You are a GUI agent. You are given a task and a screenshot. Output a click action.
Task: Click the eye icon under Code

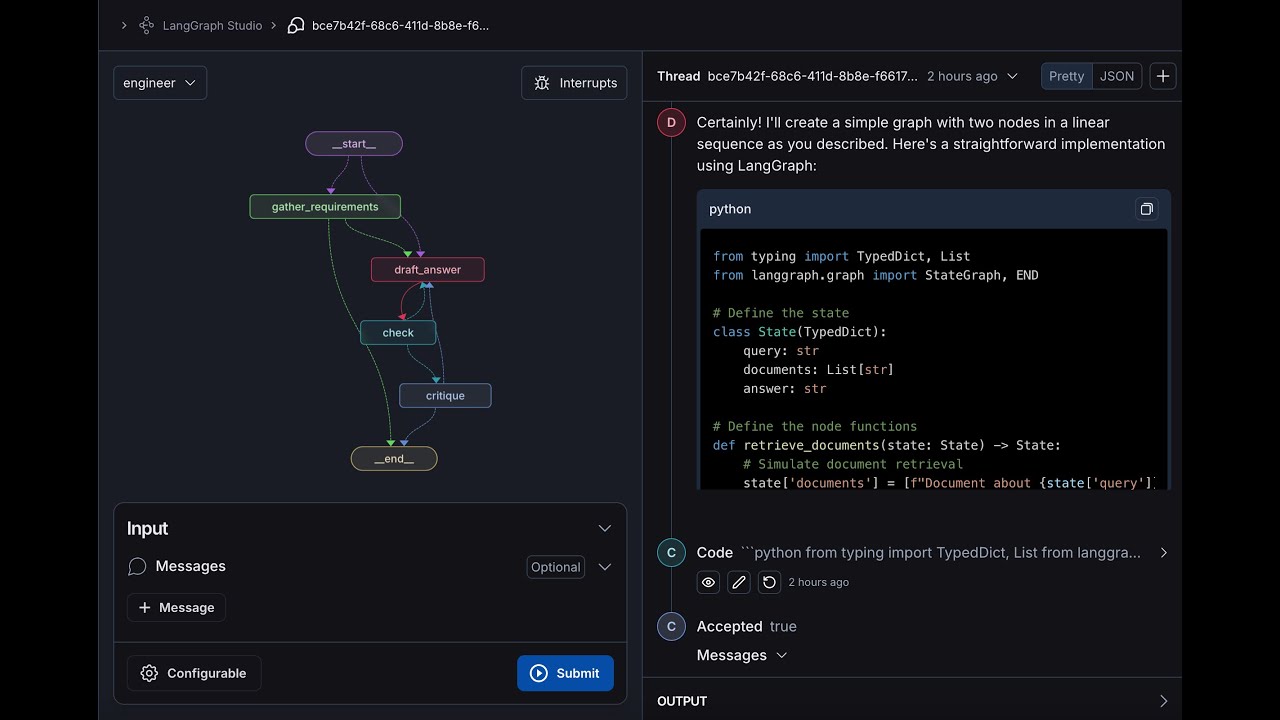click(x=708, y=582)
